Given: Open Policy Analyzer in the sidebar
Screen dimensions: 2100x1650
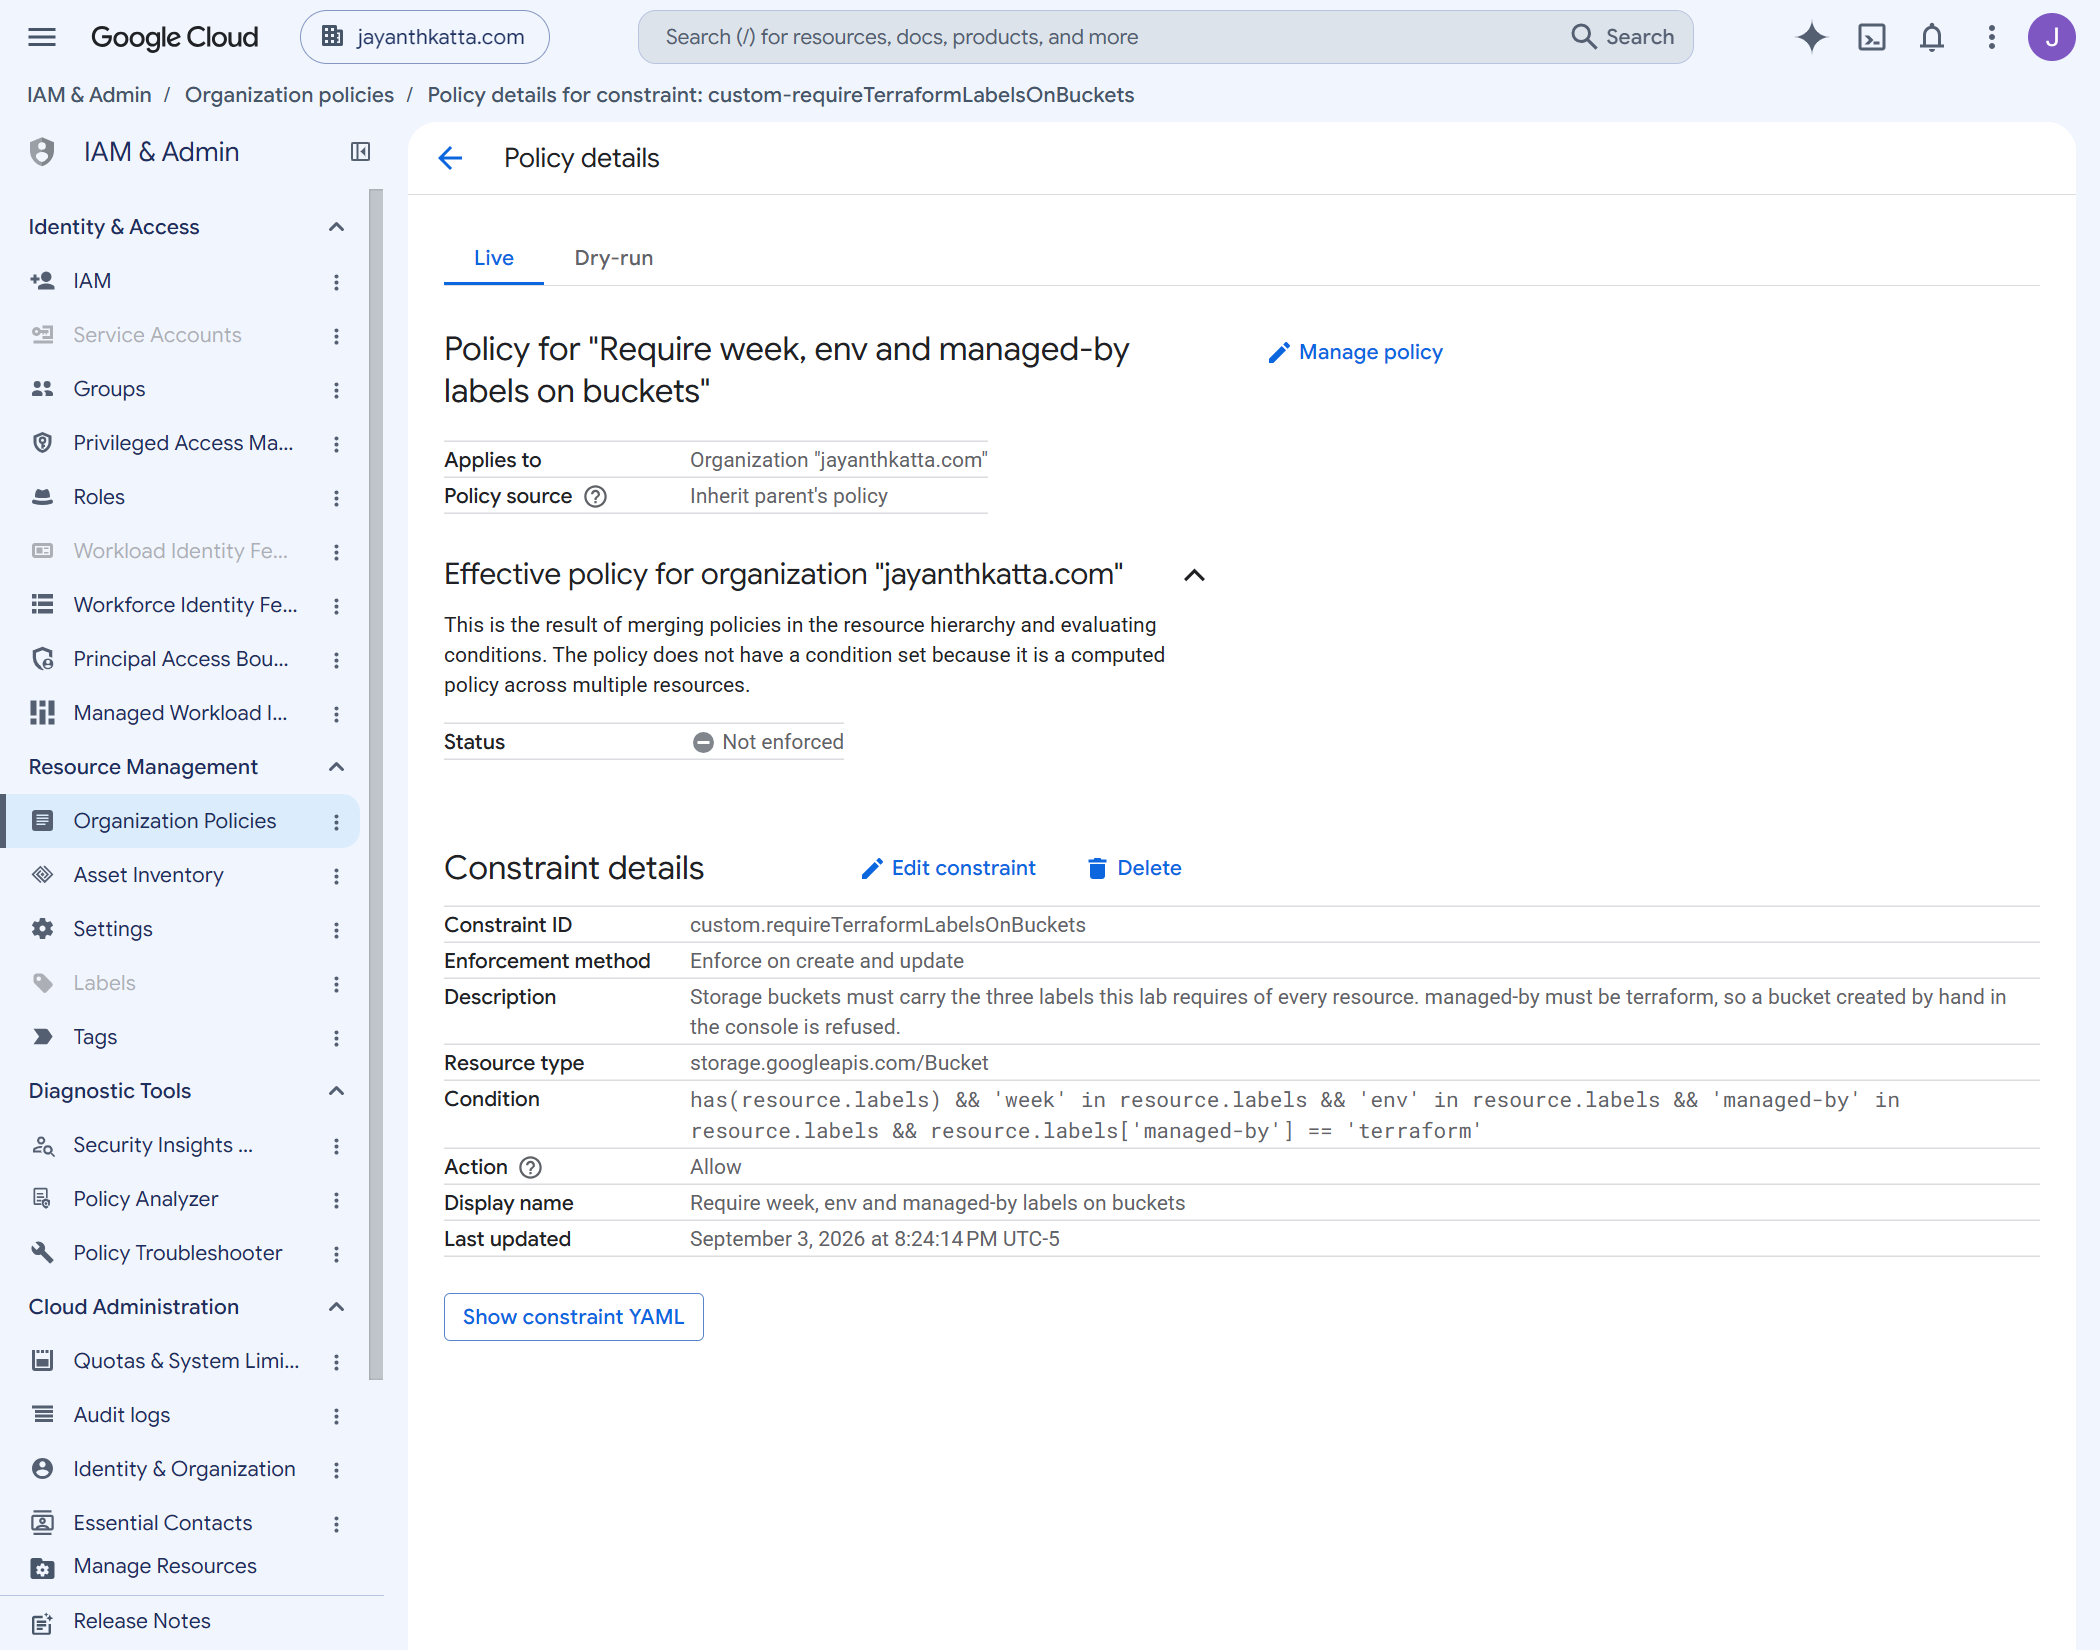Looking at the screenshot, I should point(146,1199).
